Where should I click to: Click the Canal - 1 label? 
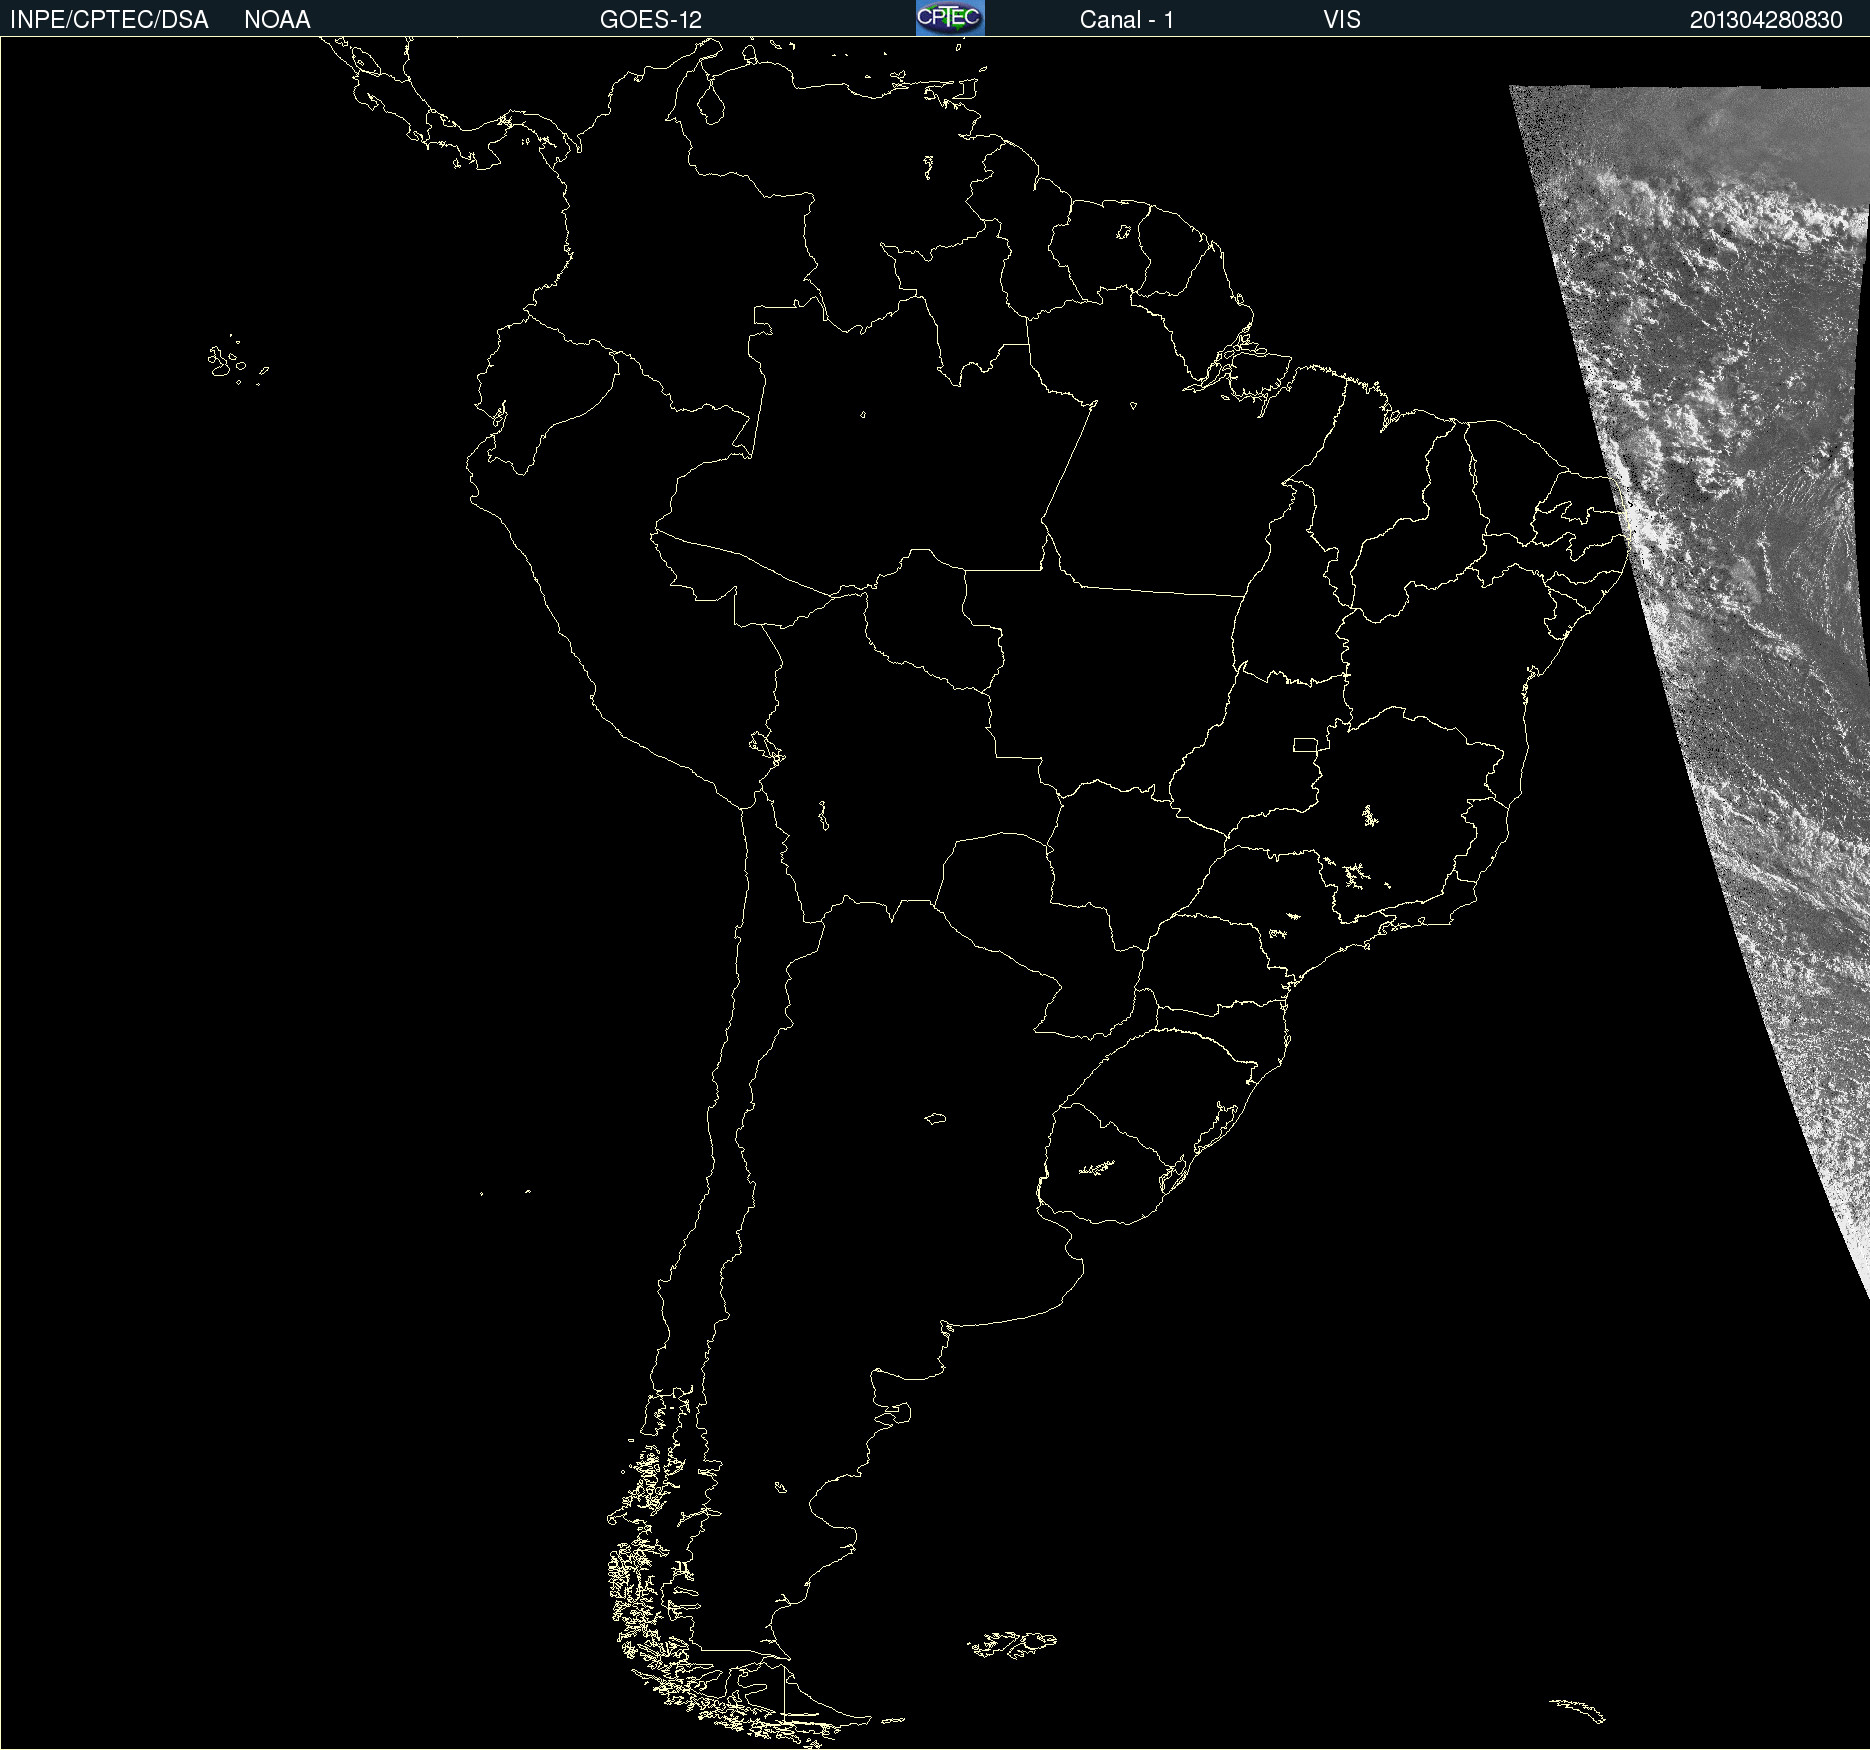pyautogui.click(x=1127, y=20)
